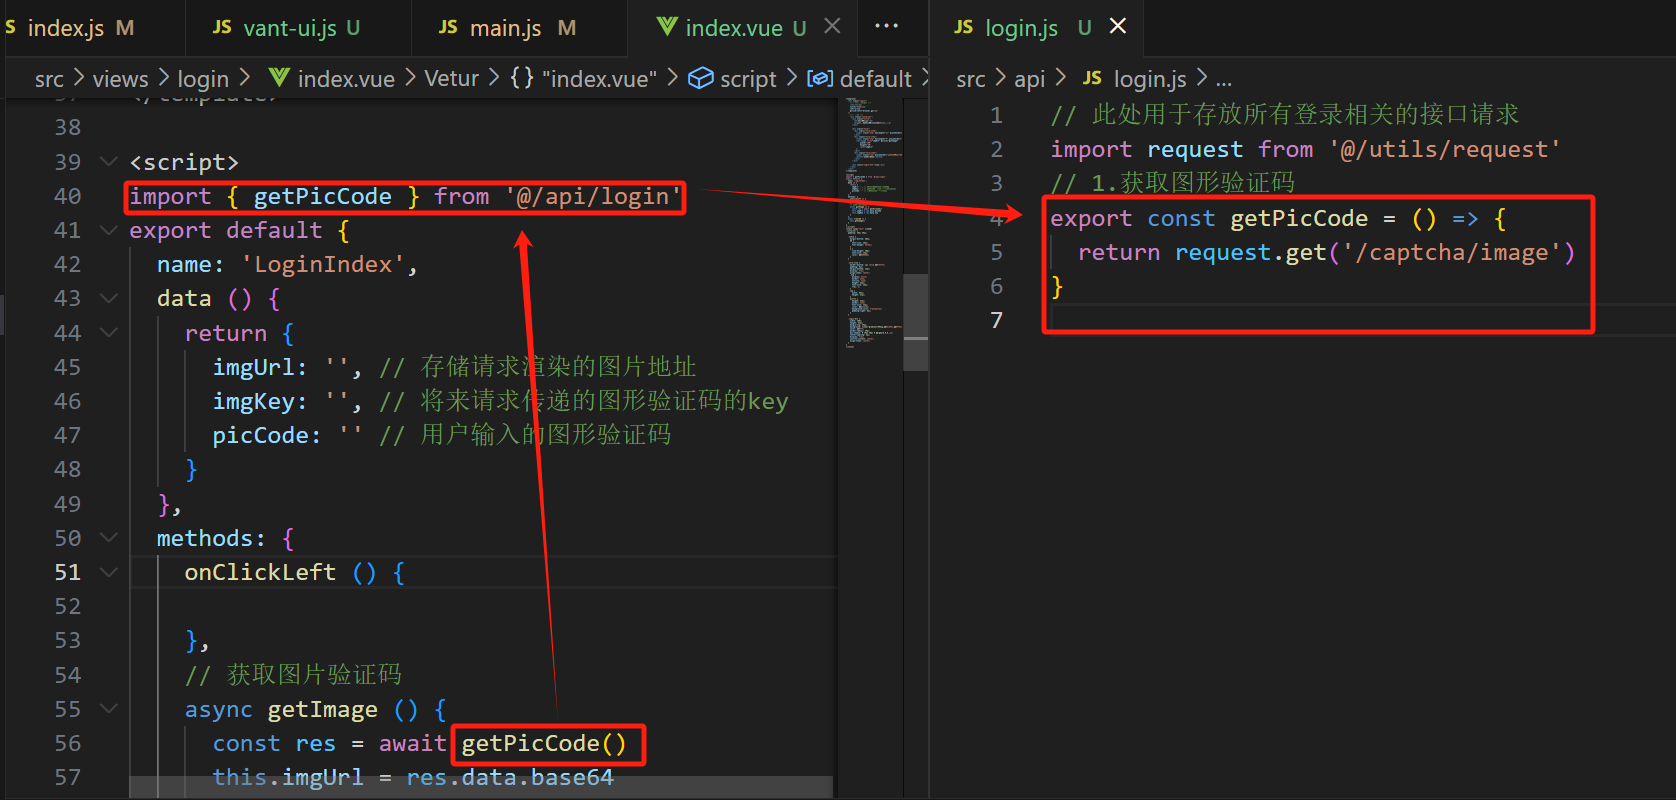
Task: Click the first-line comment in login.js
Action: pos(1285,114)
